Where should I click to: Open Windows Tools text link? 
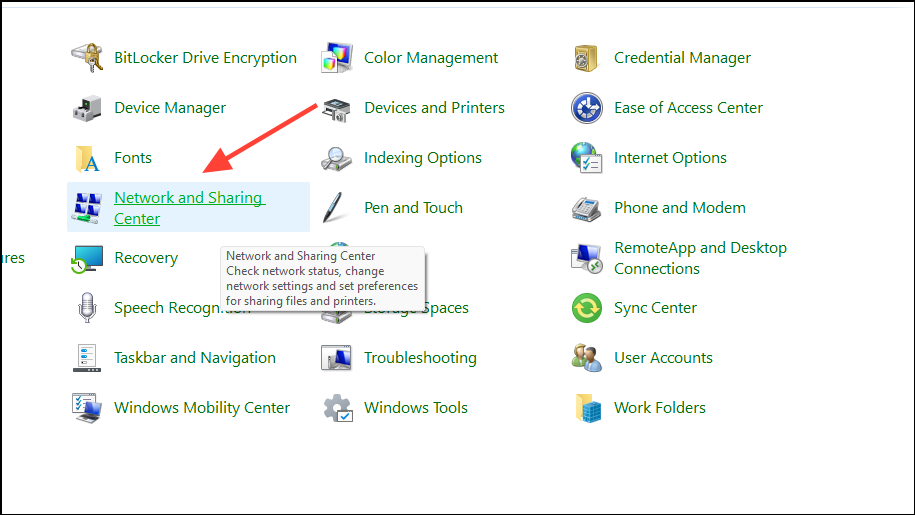click(x=415, y=408)
